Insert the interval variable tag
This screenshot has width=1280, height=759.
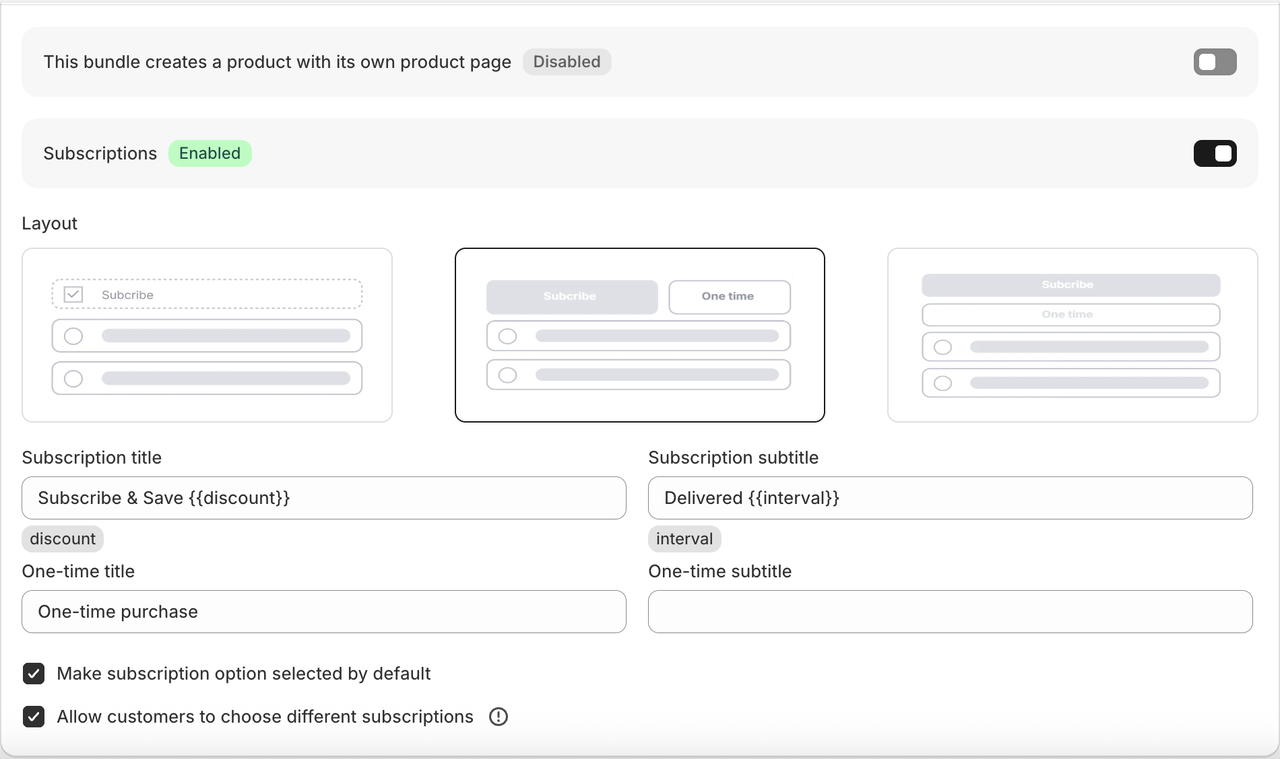pos(684,539)
